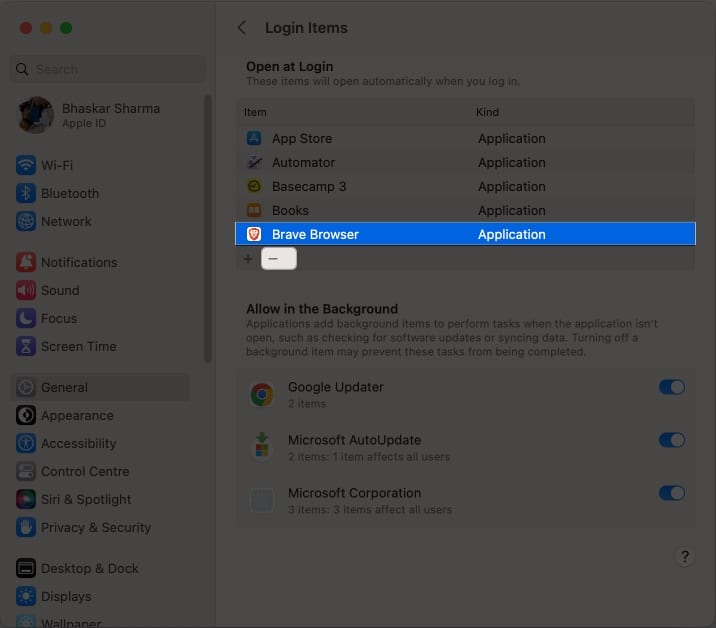This screenshot has height=628, width=716.
Task: Click Application kind in App Store row
Action: tap(511, 138)
